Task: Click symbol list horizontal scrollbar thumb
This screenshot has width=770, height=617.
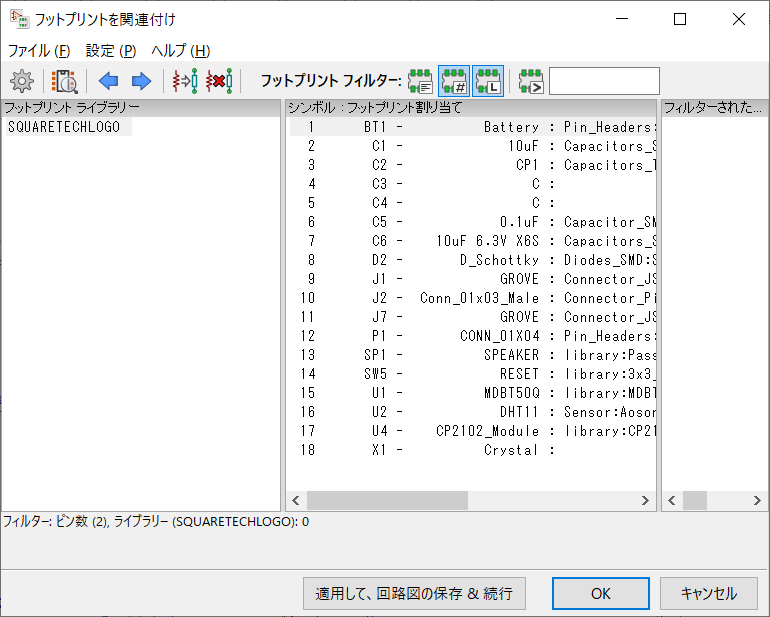Action: (387, 501)
